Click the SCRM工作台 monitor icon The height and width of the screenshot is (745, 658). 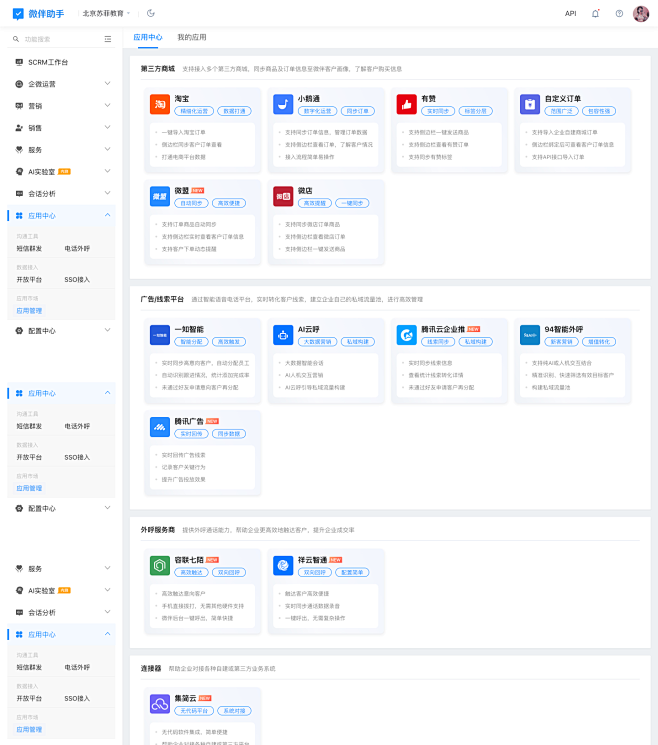[19, 62]
